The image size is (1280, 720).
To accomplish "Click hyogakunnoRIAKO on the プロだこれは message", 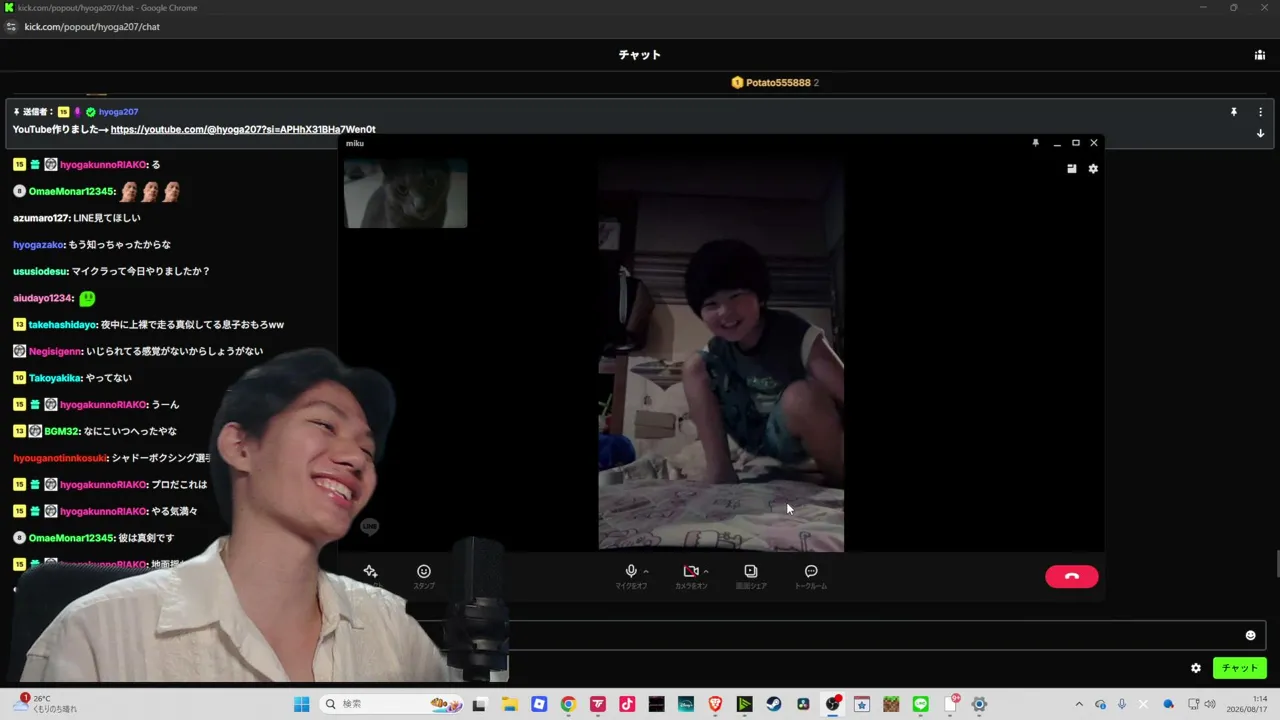I will click(103, 485).
